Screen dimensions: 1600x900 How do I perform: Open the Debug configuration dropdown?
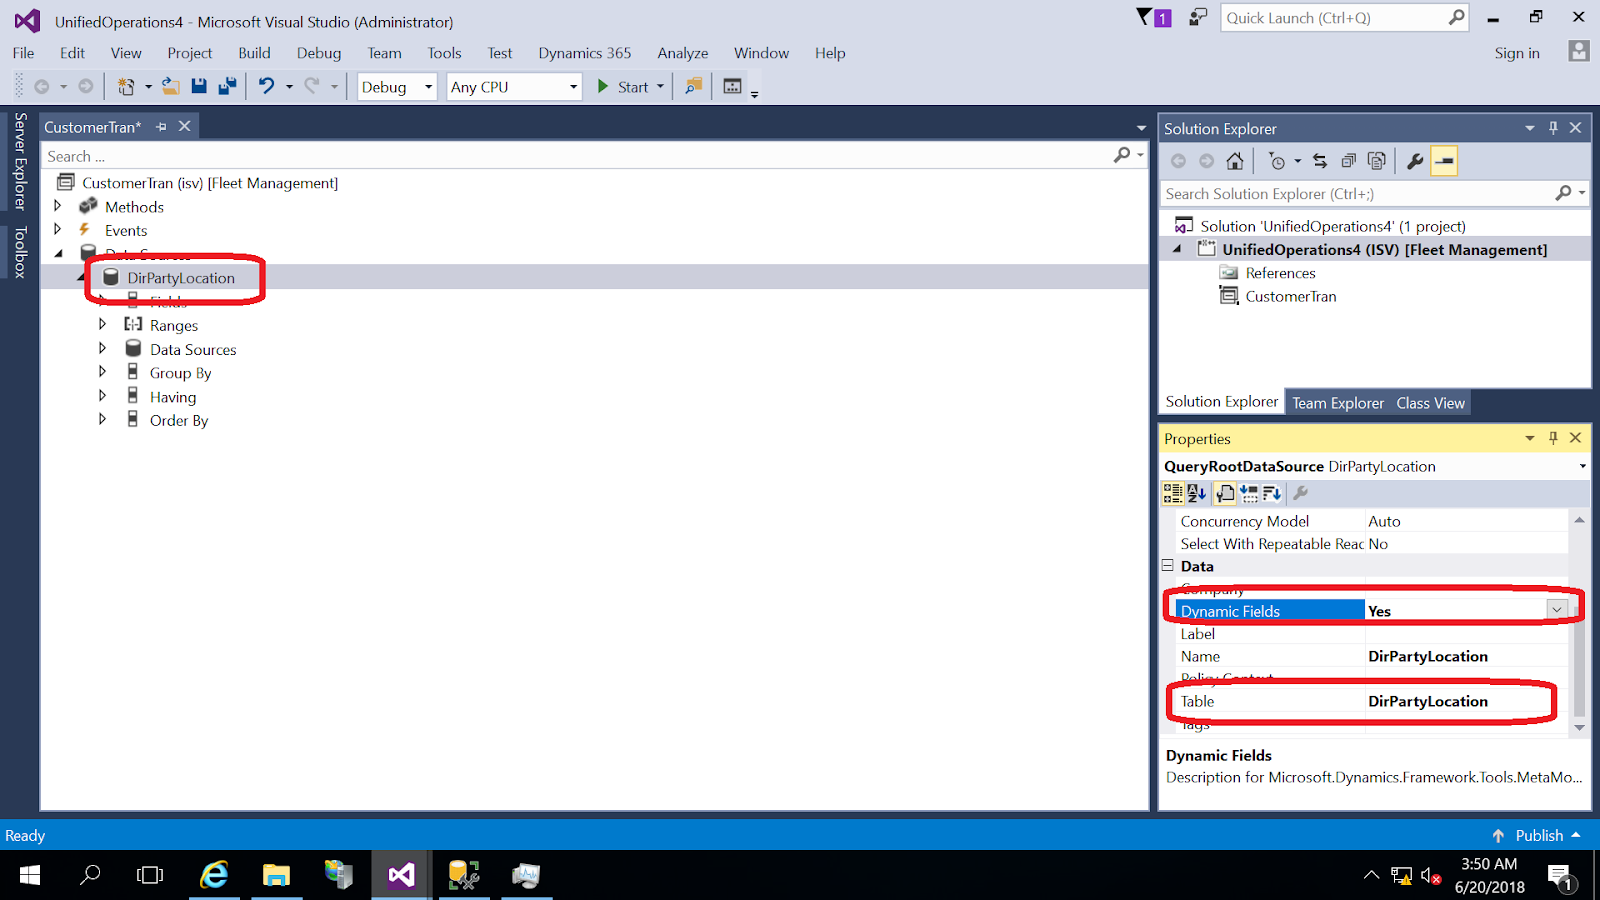[429, 87]
